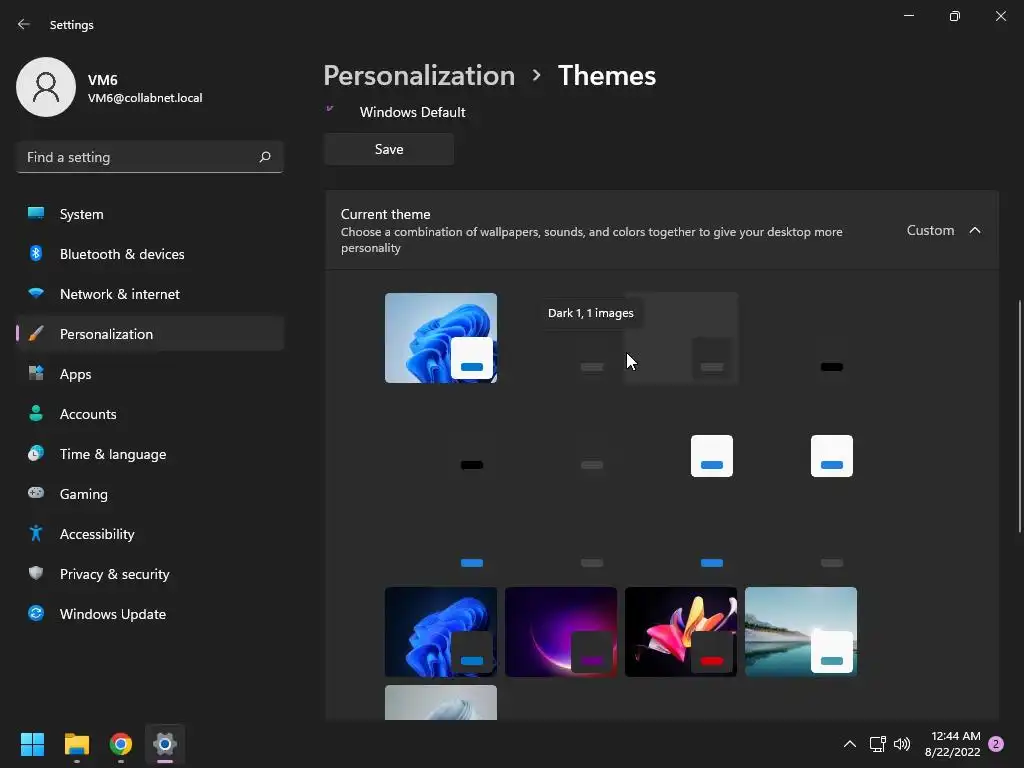The height and width of the screenshot is (768, 1024).
Task: Click the VM6 user avatar
Action: click(46, 87)
